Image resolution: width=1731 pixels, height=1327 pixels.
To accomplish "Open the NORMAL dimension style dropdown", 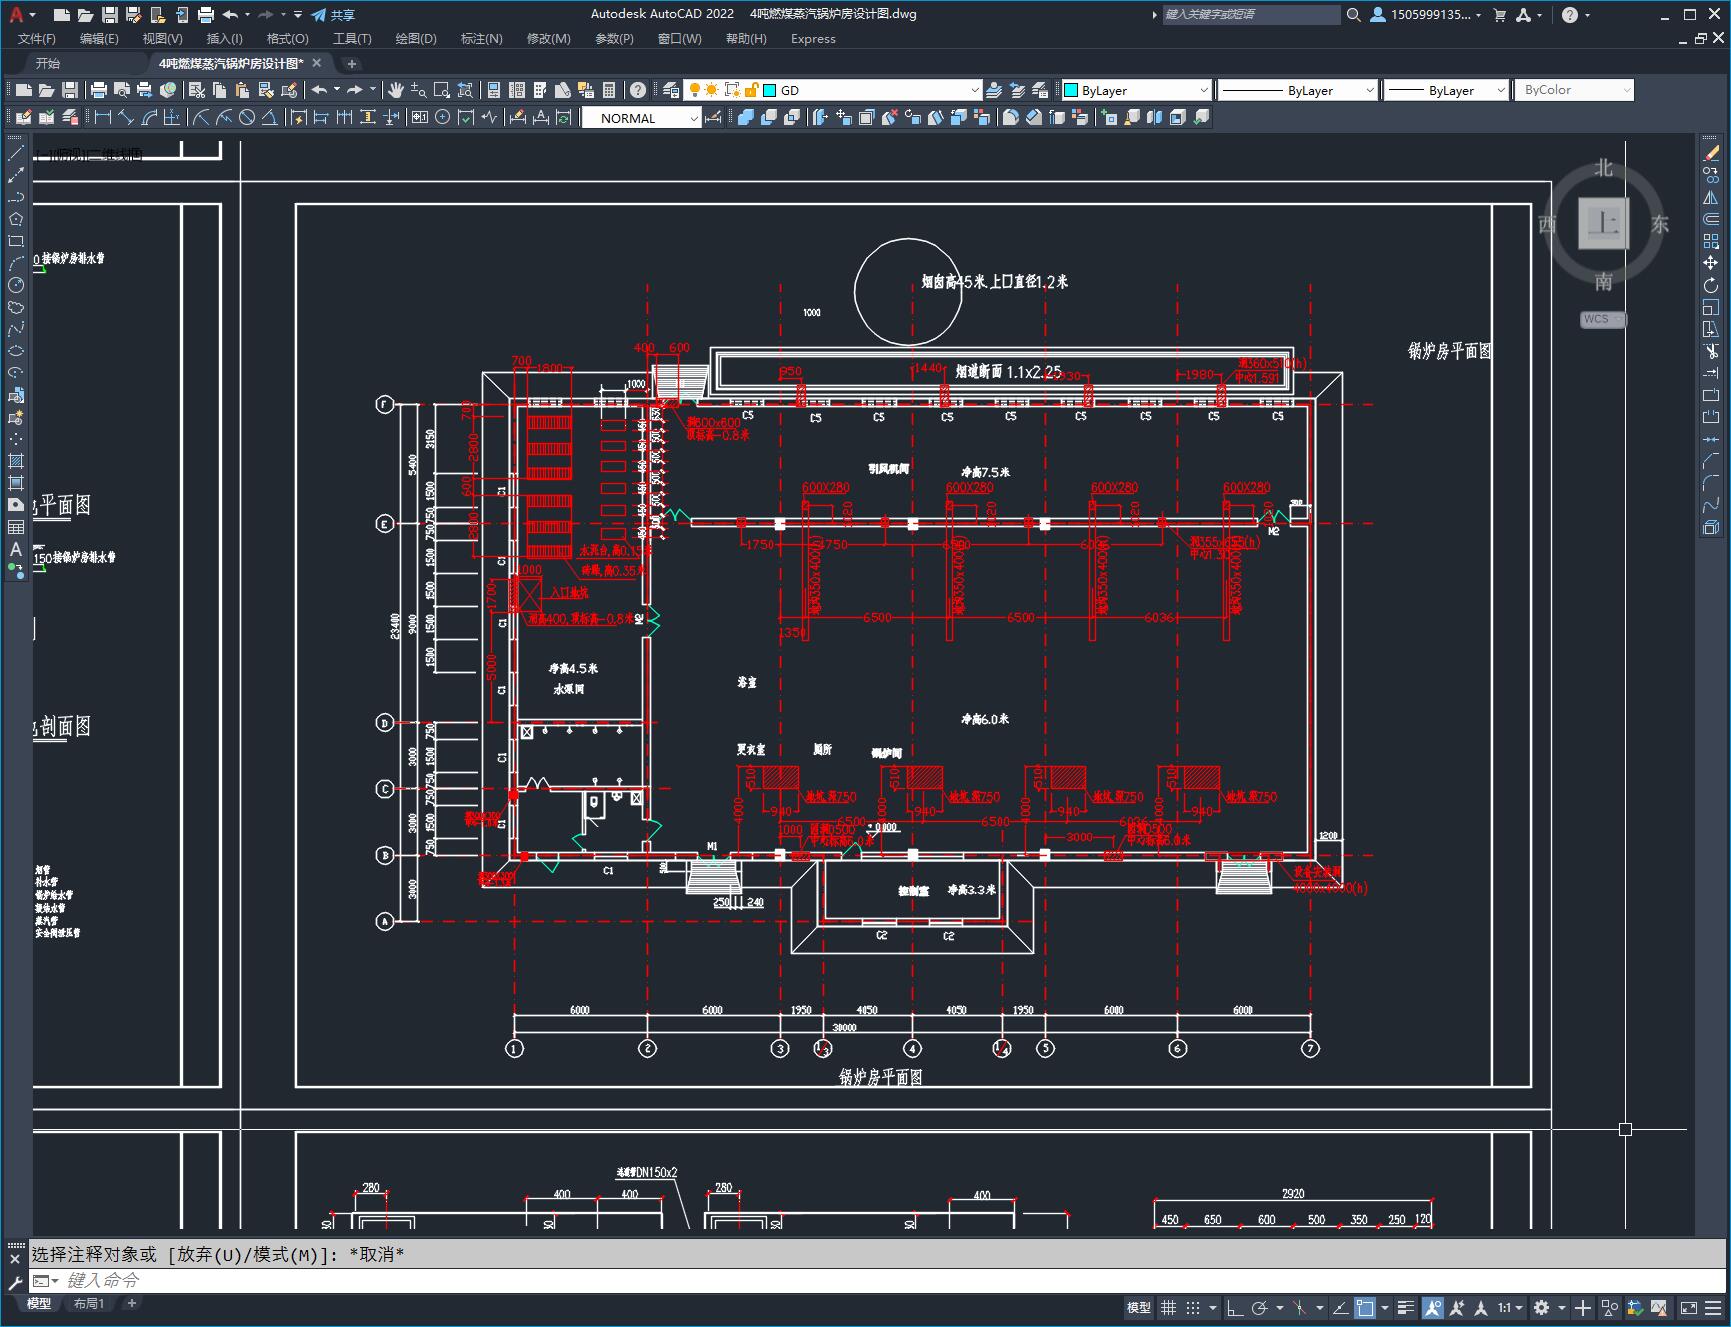I will click(x=693, y=118).
